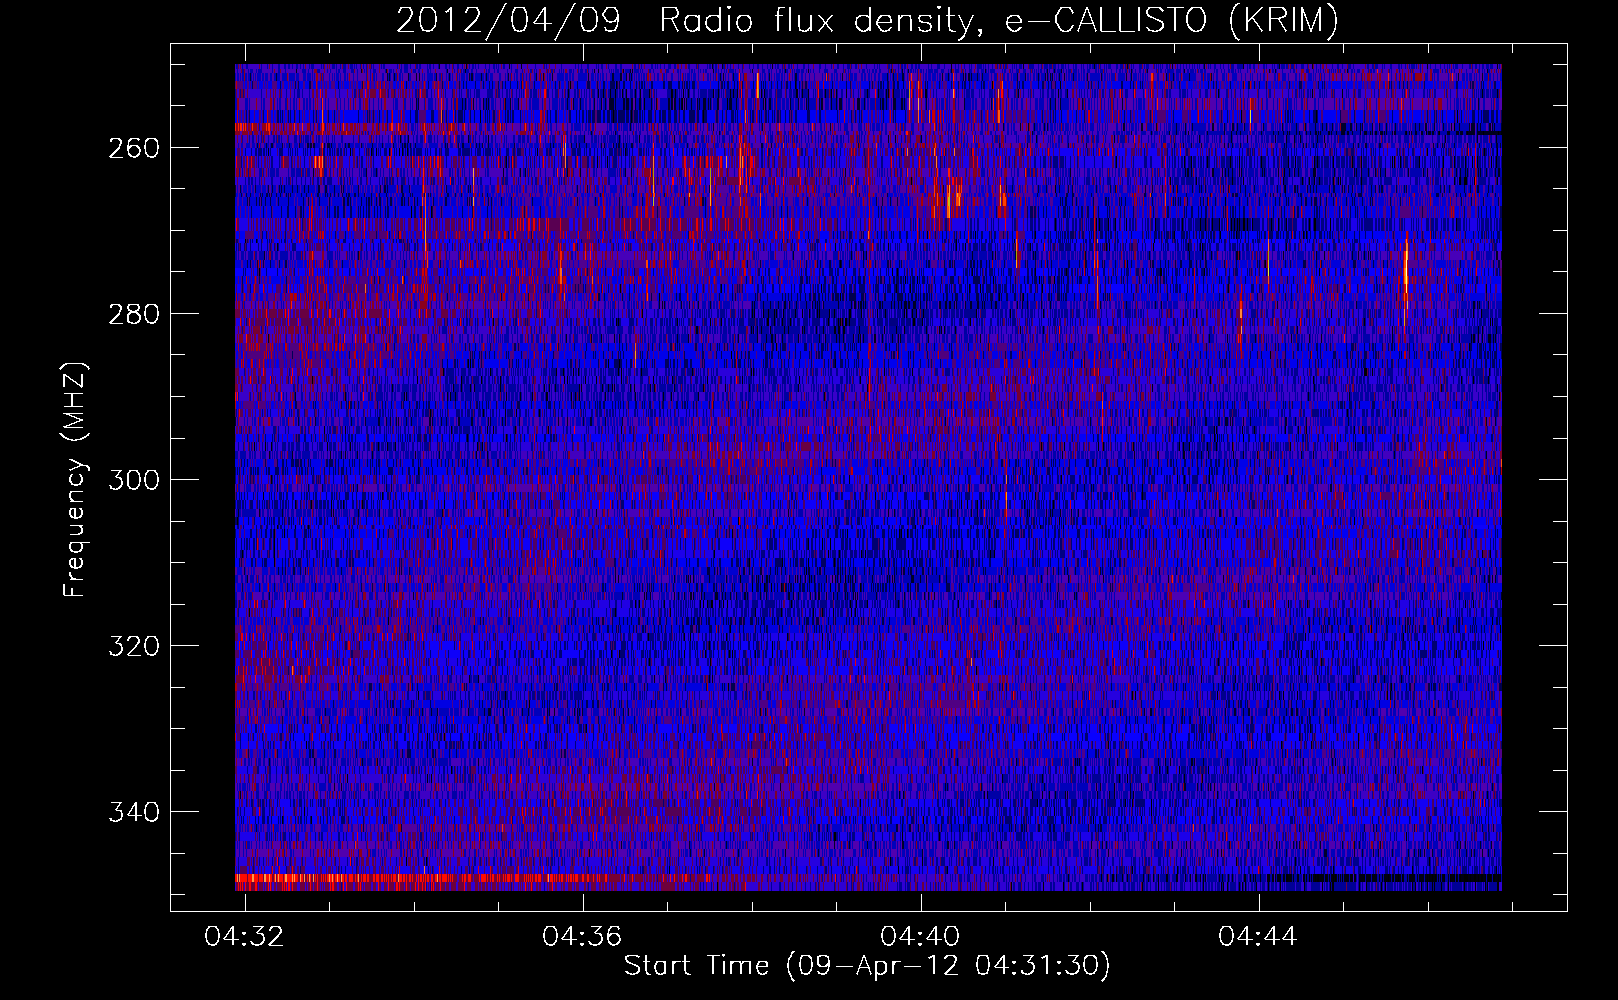Image resolution: width=1618 pixels, height=1000 pixels.
Task: Click the 280 frequency tick label
Action: coord(133,314)
